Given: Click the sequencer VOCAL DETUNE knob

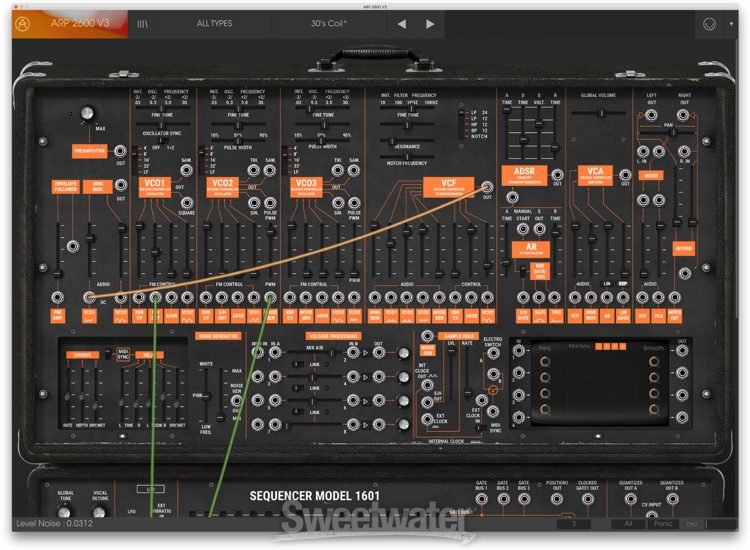Looking at the screenshot, I should [99, 513].
